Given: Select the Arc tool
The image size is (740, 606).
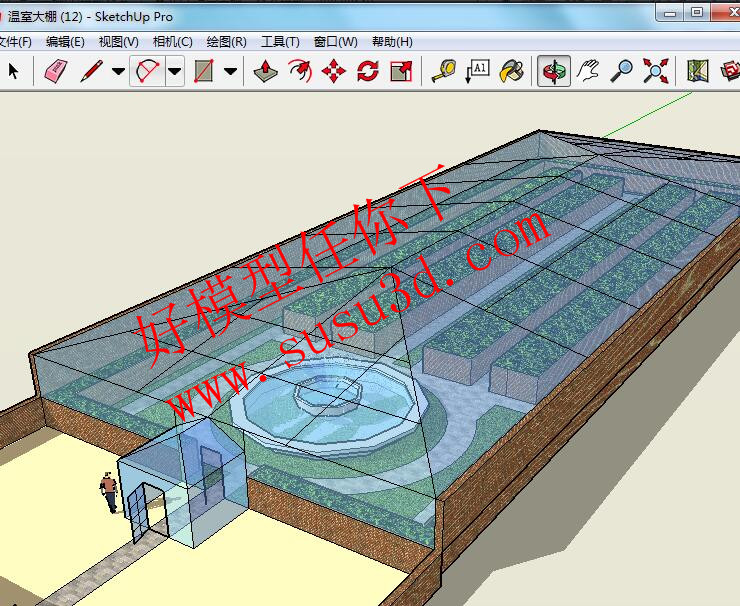Looking at the screenshot, I should pyautogui.click(x=148, y=71).
